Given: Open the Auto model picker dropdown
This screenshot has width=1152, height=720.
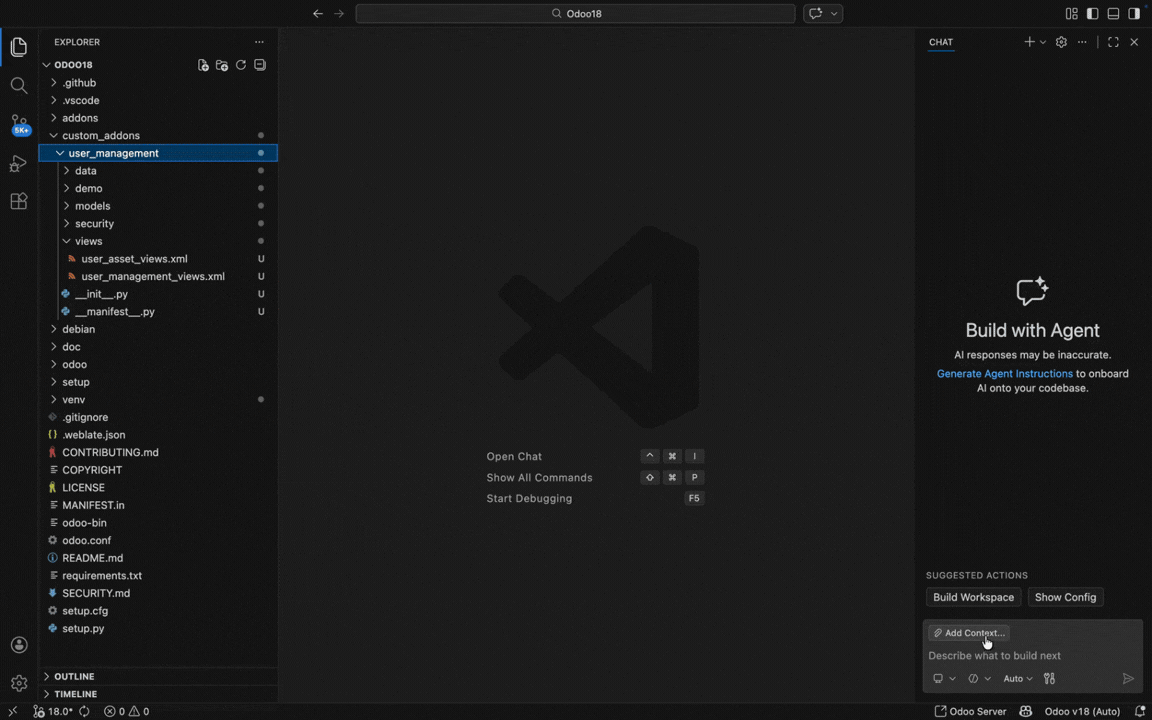Looking at the screenshot, I should coord(1018,678).
